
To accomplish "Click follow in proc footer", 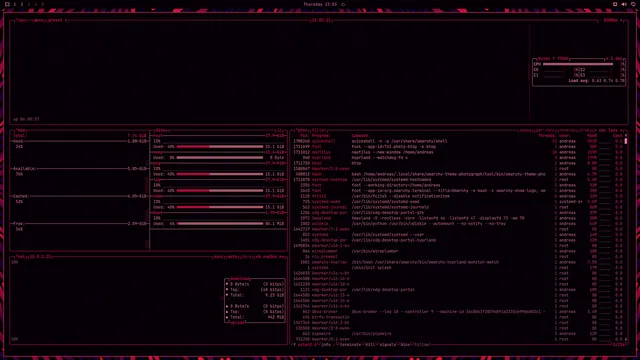I will (422, 345).
